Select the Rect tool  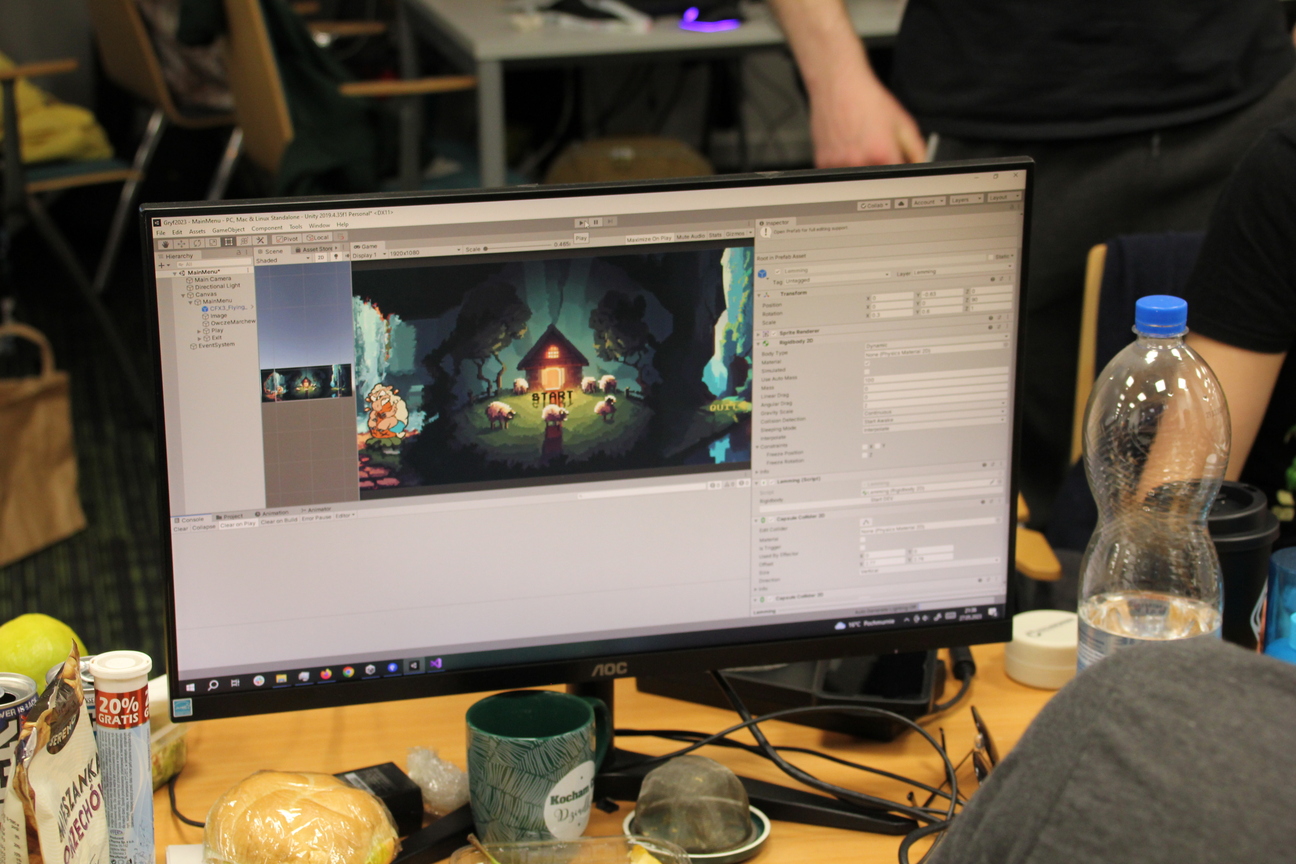point(228,241)
